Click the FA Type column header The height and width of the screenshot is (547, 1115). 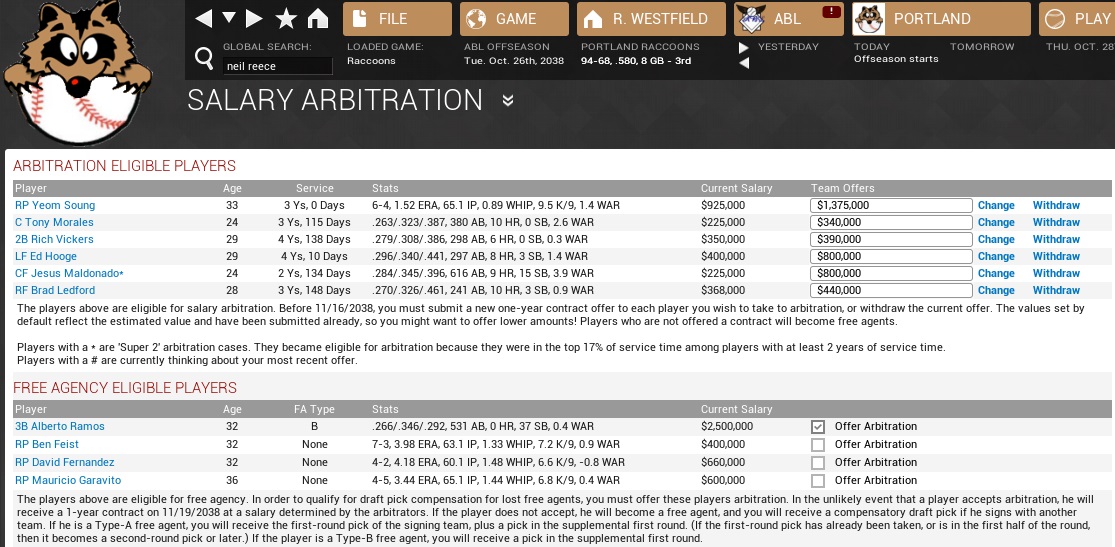point(314,410)
